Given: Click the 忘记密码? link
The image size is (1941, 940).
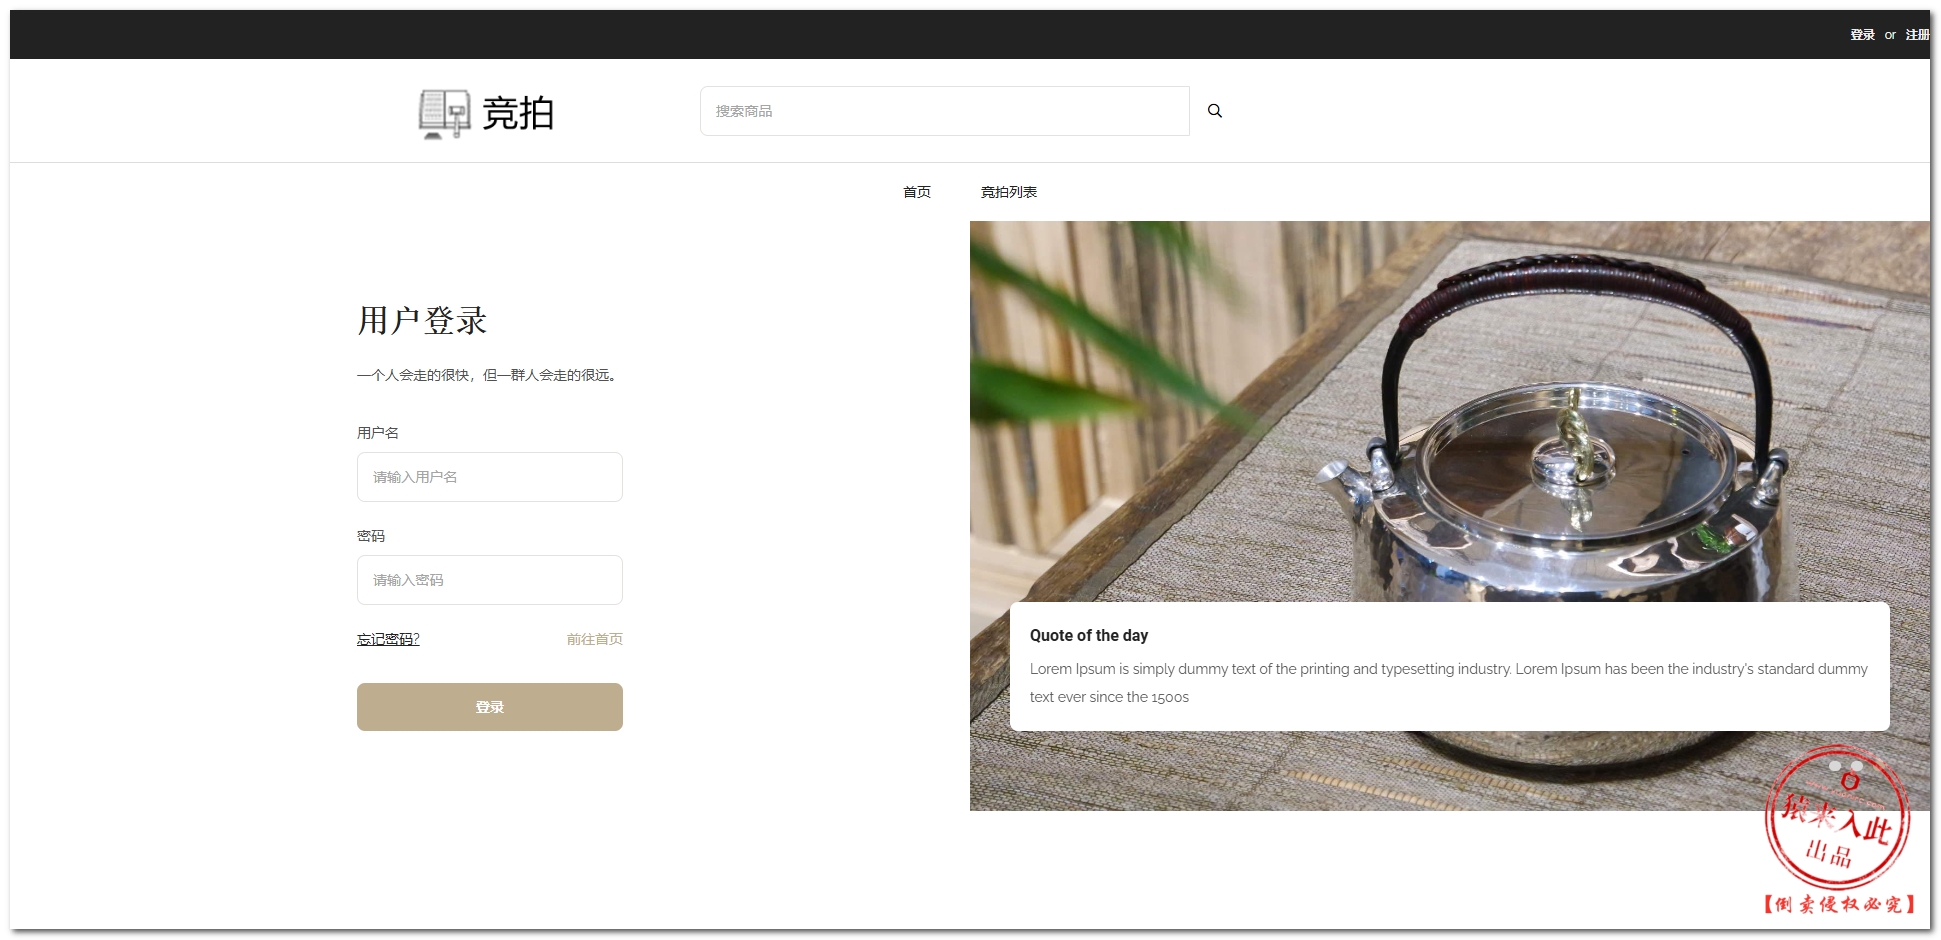Looking at the screenshot, I should 388,639.
